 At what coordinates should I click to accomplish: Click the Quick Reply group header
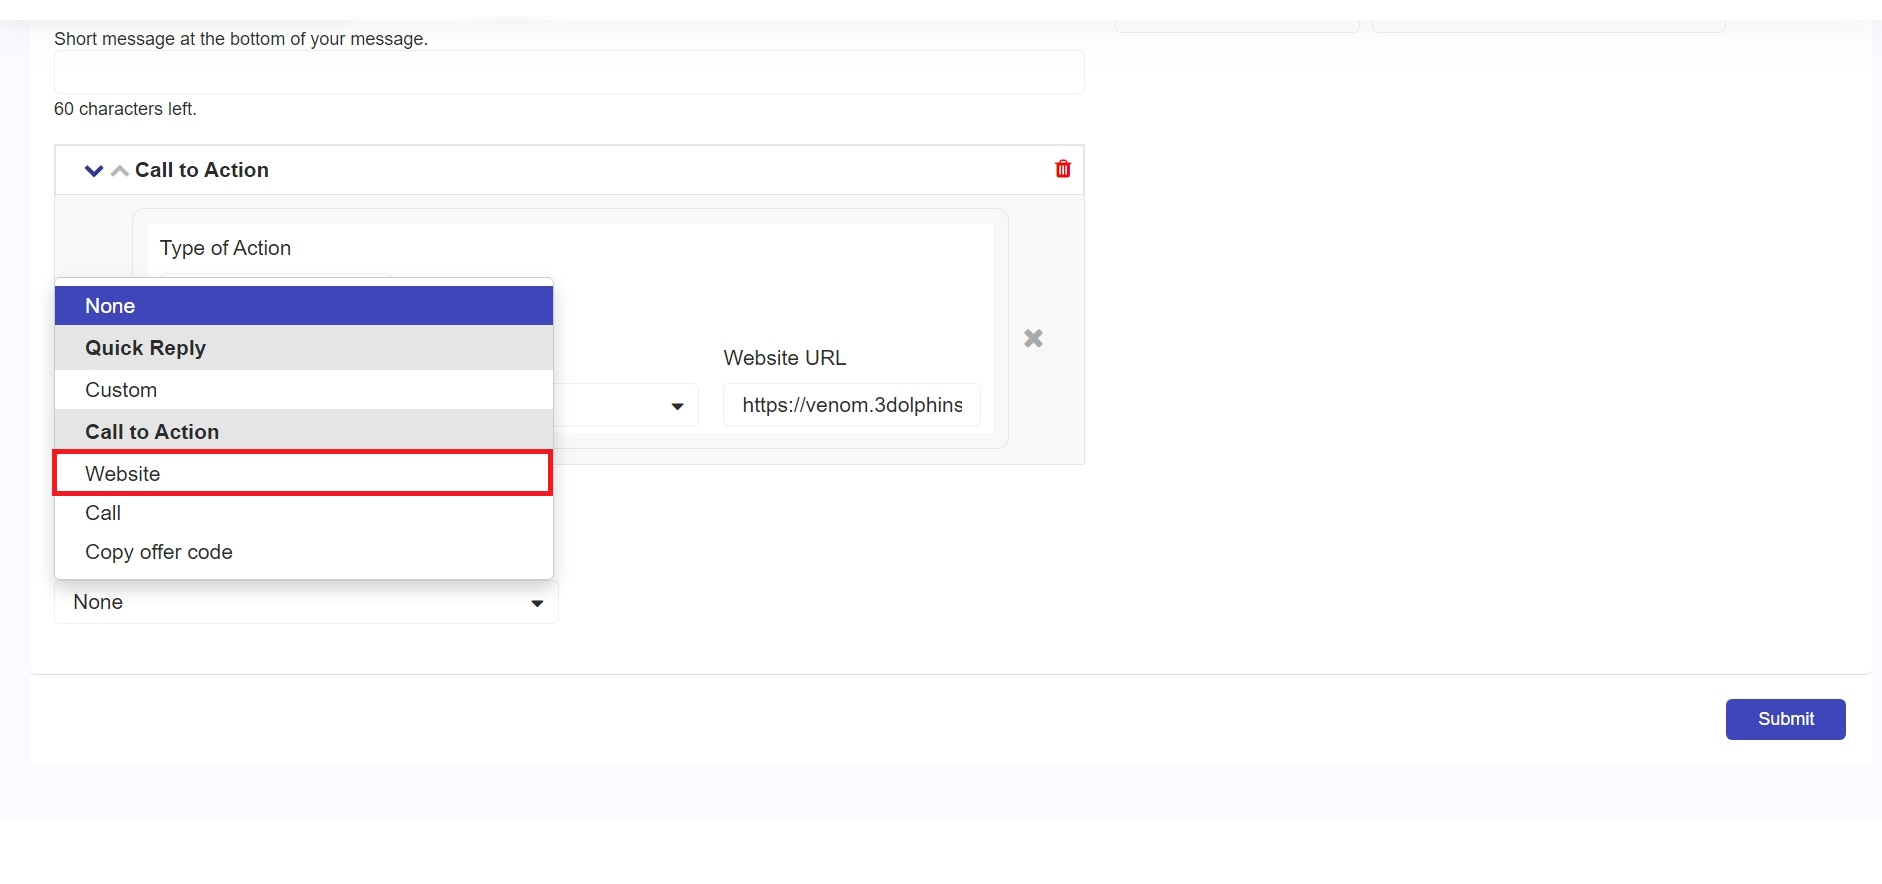[x=303, y=348]
